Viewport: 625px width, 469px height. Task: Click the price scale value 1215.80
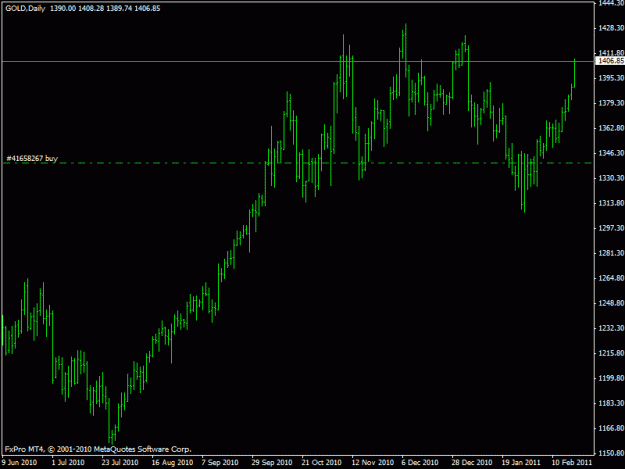coord(611,353)
